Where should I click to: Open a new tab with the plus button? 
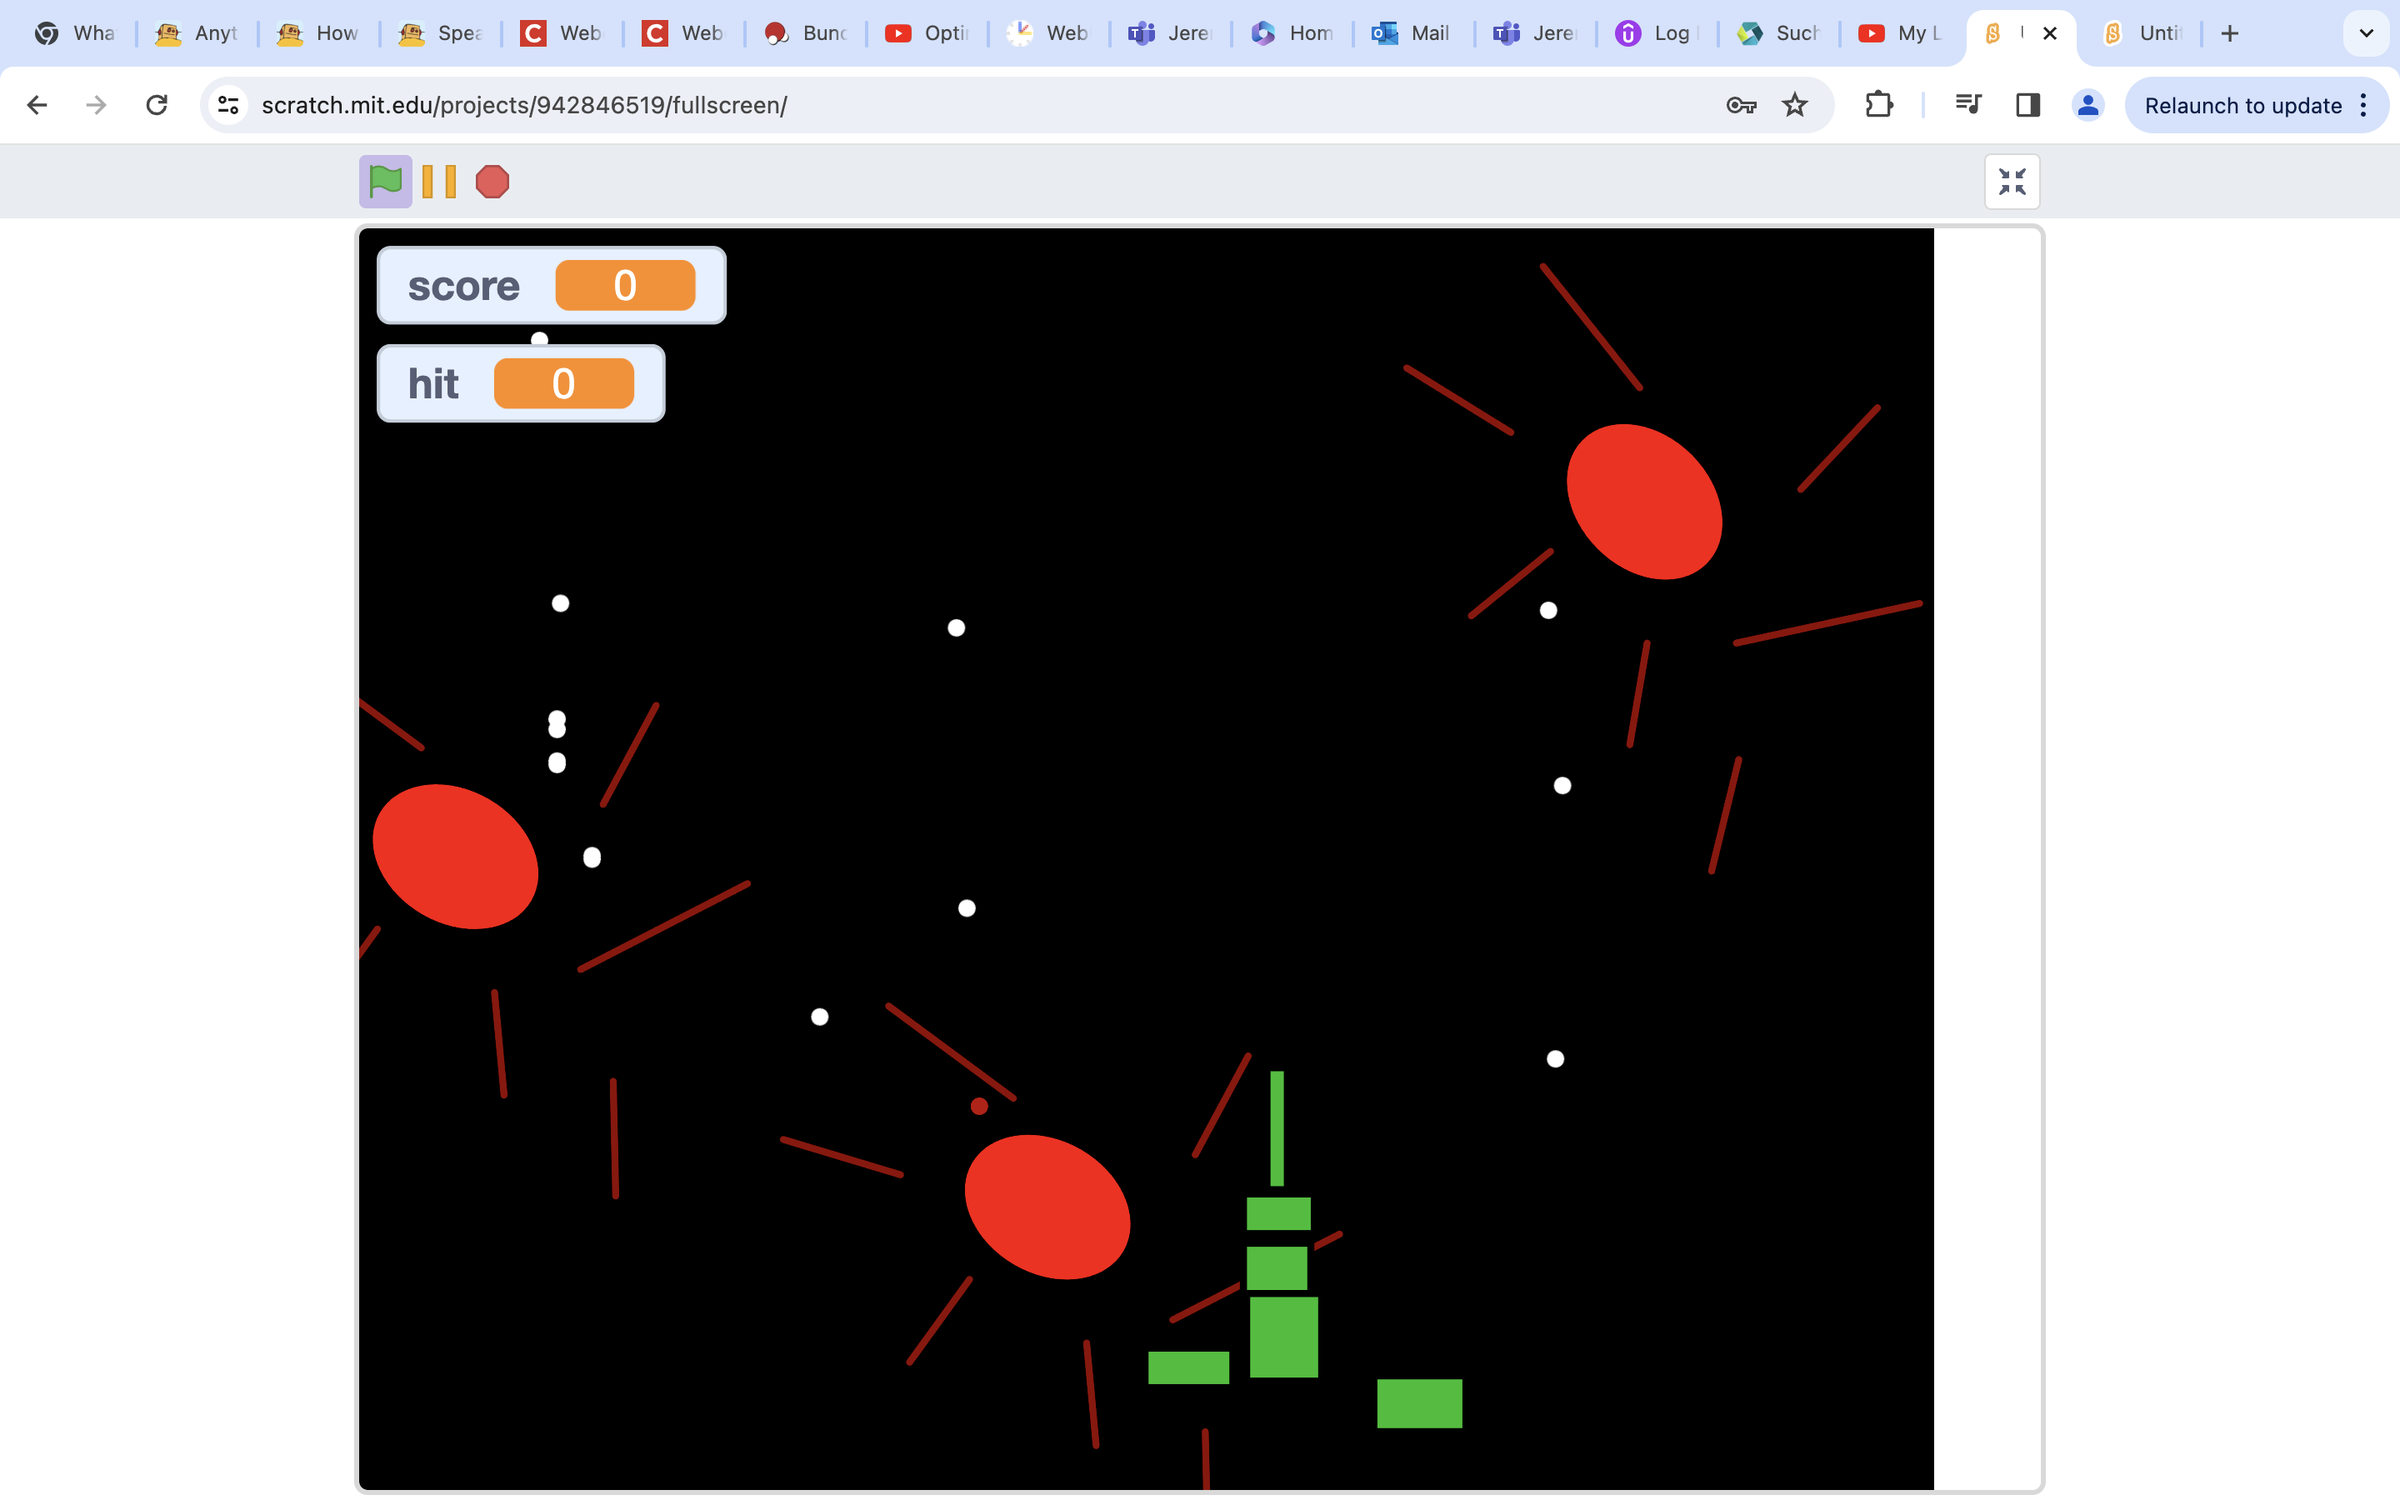pyautogui.click(x=2230, y=33)
